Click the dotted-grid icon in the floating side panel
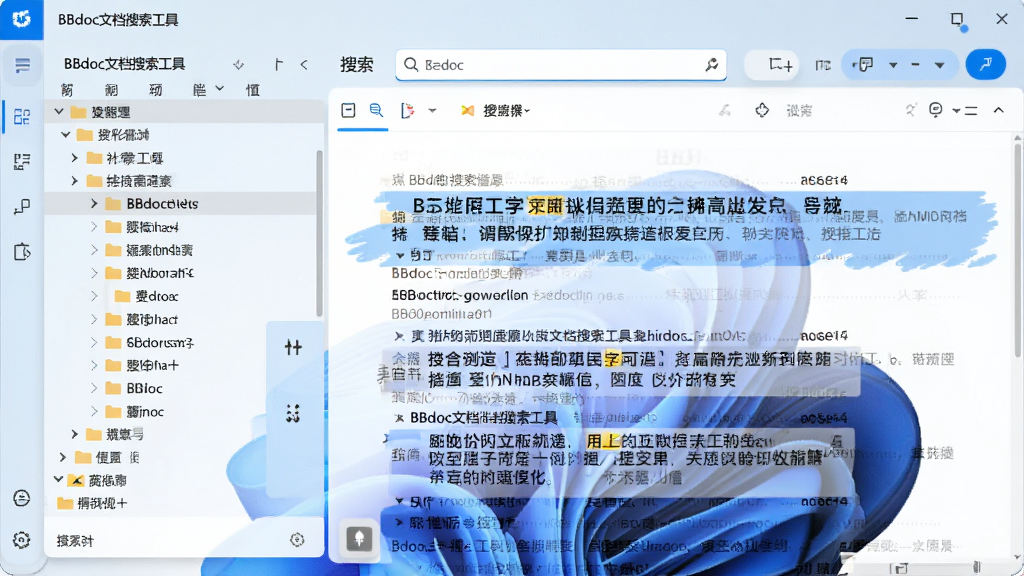The width and height of the screenshot is (1024, 576). [x=293, y=413]
